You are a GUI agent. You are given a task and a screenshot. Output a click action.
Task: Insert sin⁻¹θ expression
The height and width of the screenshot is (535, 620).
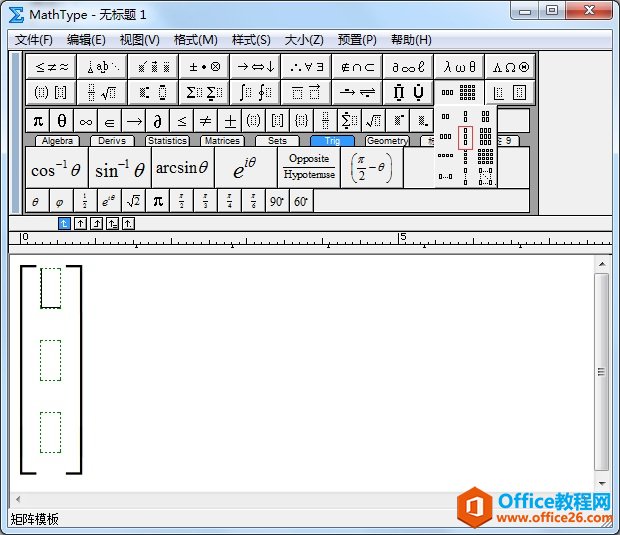[120, 168]
